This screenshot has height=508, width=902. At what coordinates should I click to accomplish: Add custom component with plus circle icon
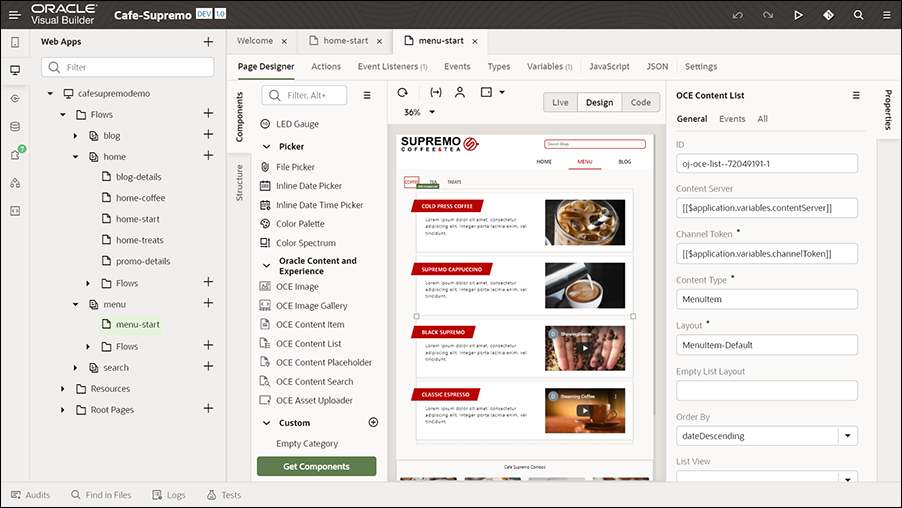pos(373,422)
